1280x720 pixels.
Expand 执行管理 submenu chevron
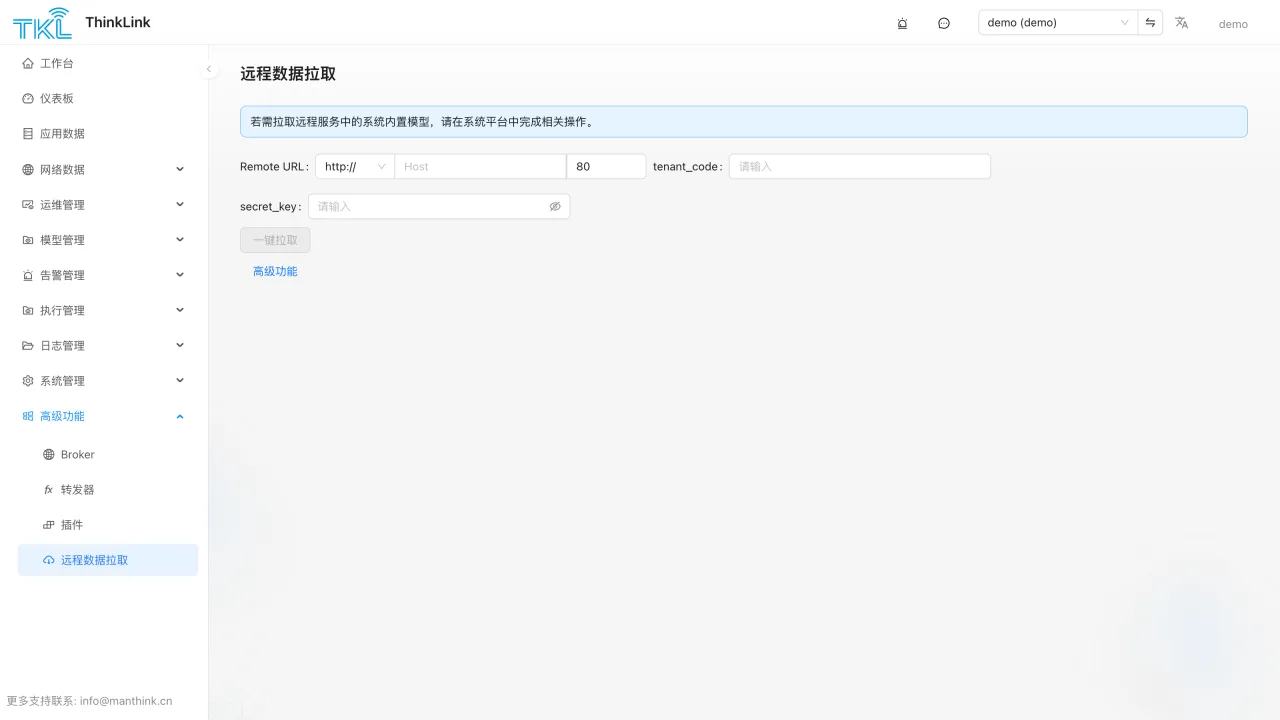(180, 310)
